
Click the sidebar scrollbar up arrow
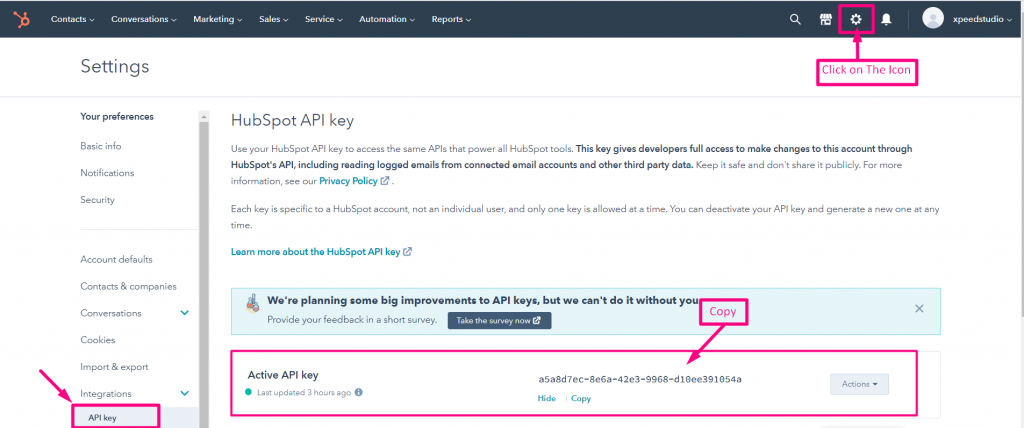point(204,117)
